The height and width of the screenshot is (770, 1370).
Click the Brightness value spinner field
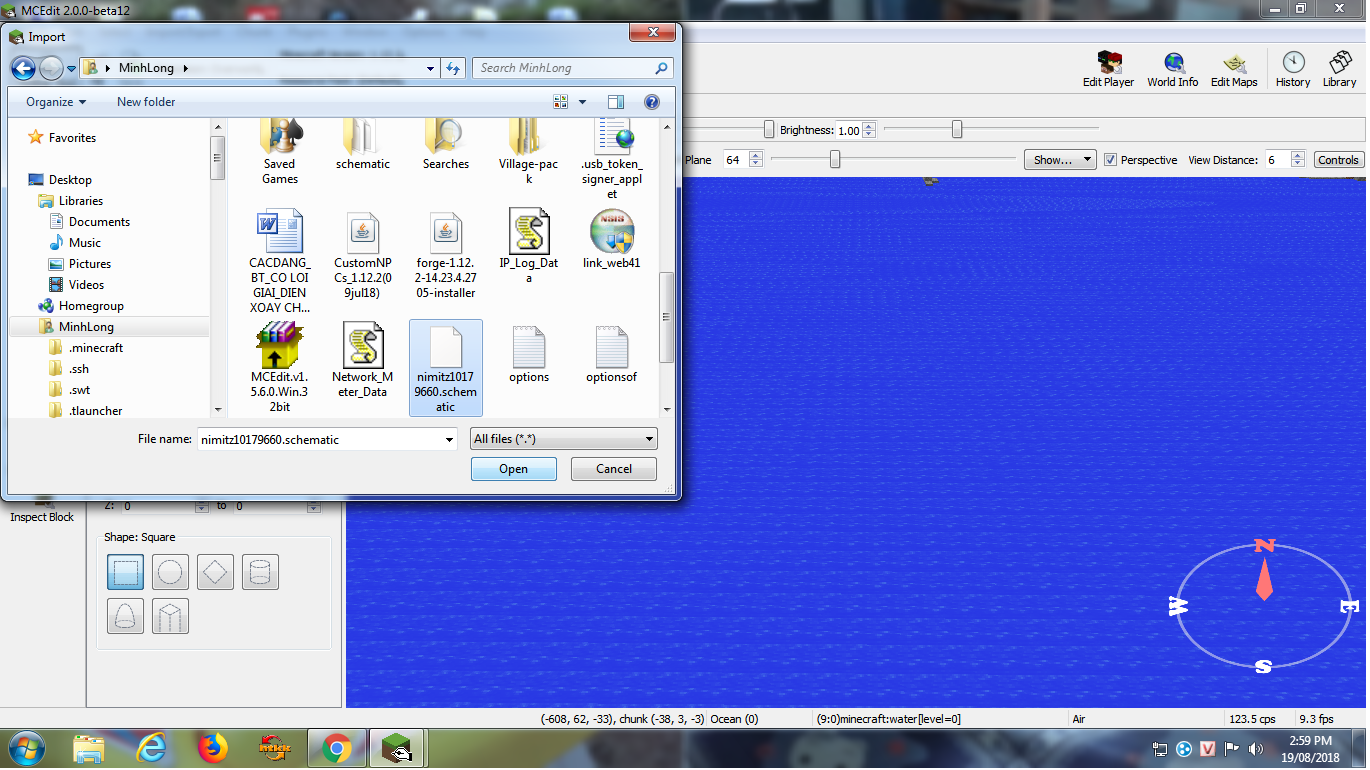click(x=849, y=130)
